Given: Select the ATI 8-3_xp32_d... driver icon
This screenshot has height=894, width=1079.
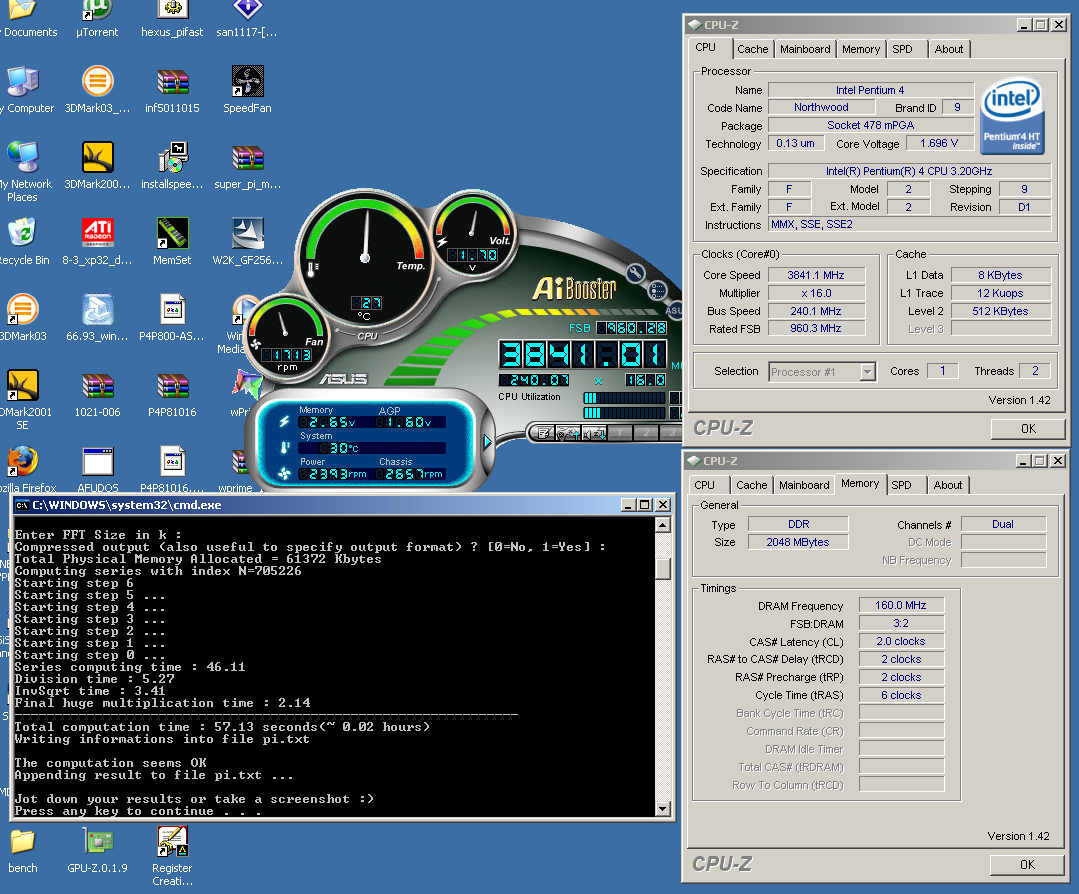Looking at the screenshot, I should (x=97, y=242).
